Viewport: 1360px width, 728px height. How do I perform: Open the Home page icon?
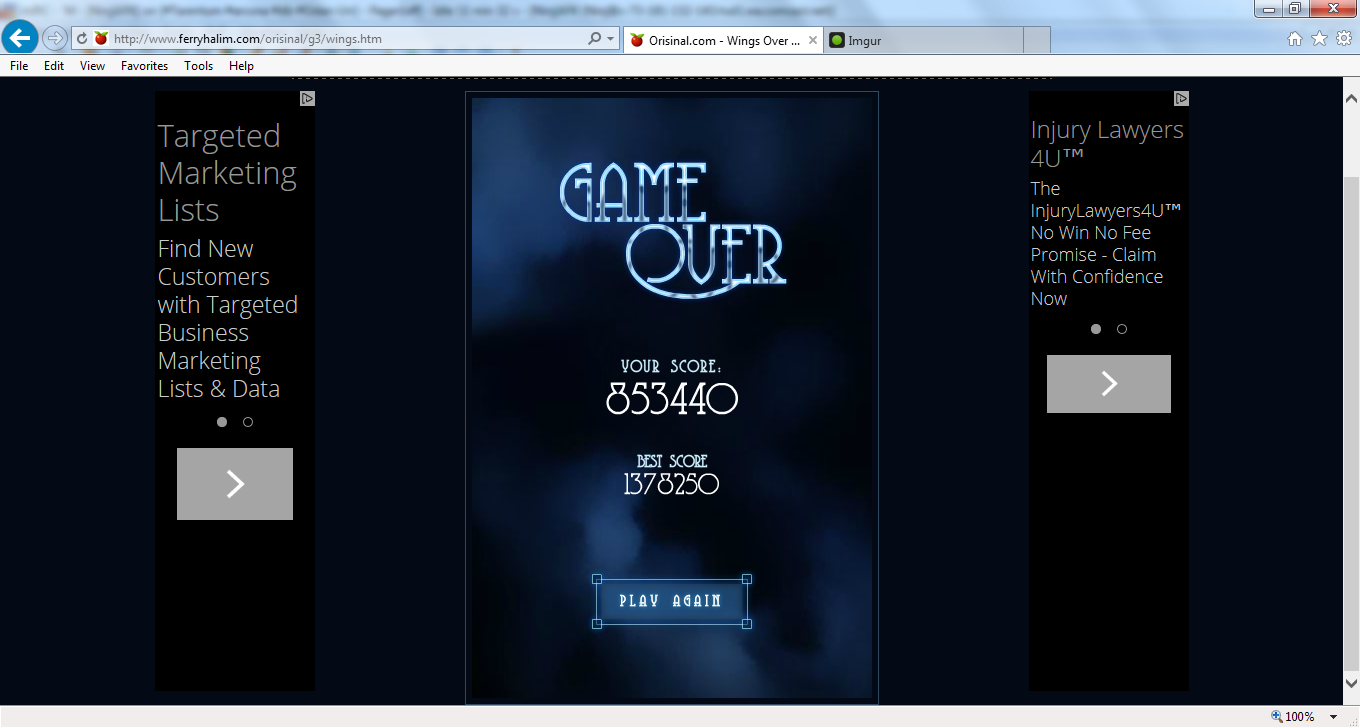pyautogui.click(x=1295, y=39)
